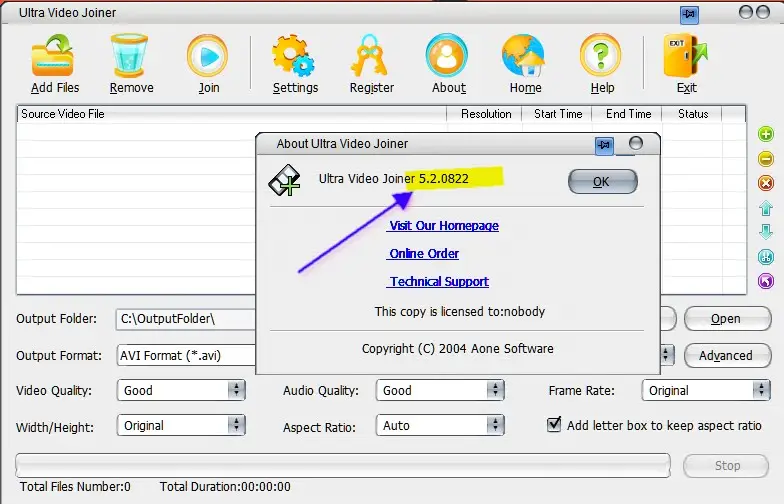Open the Aspect Ratio dropdown
784x504 pixels.
[x=440, y=426]
